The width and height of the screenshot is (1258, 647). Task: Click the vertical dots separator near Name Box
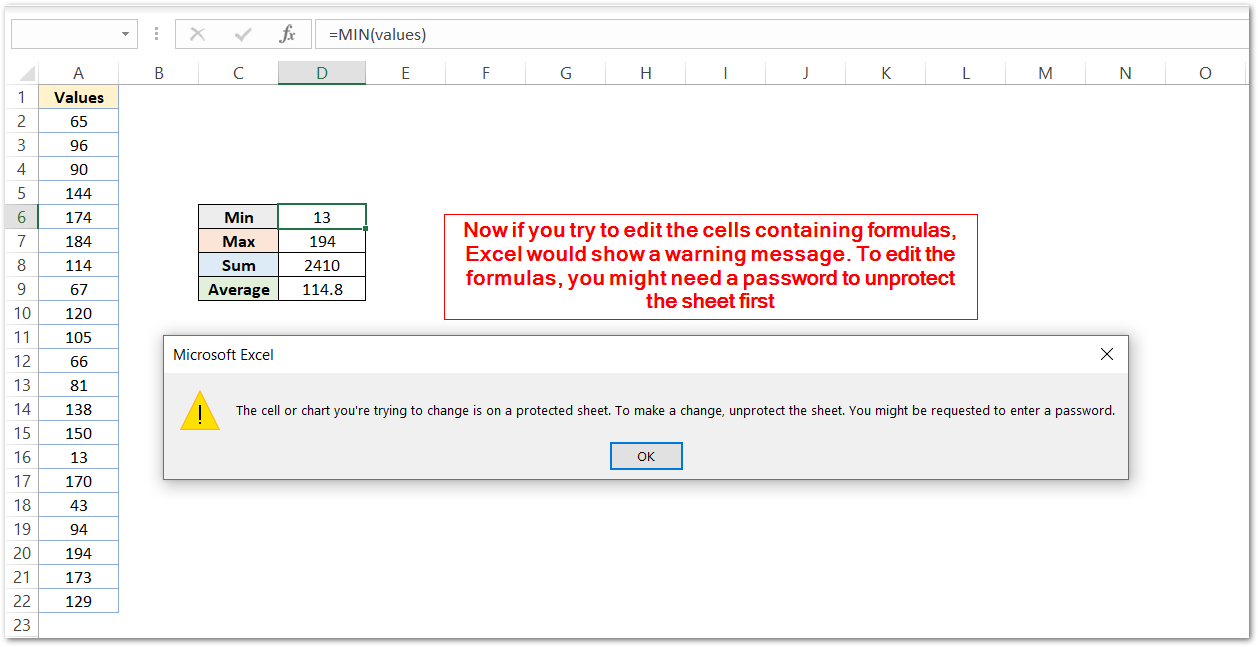156,33
